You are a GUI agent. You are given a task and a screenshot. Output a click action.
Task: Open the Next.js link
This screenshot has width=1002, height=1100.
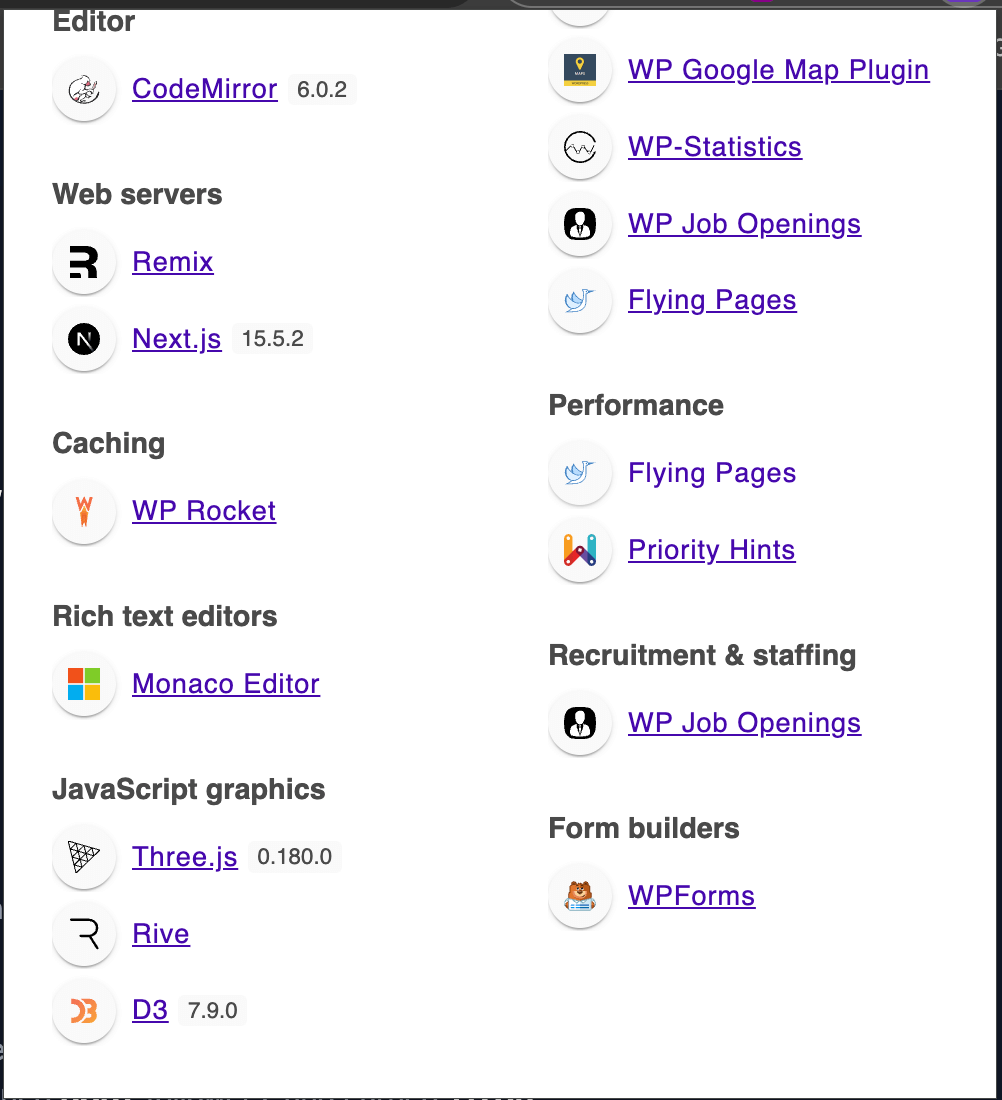point(177,340)
